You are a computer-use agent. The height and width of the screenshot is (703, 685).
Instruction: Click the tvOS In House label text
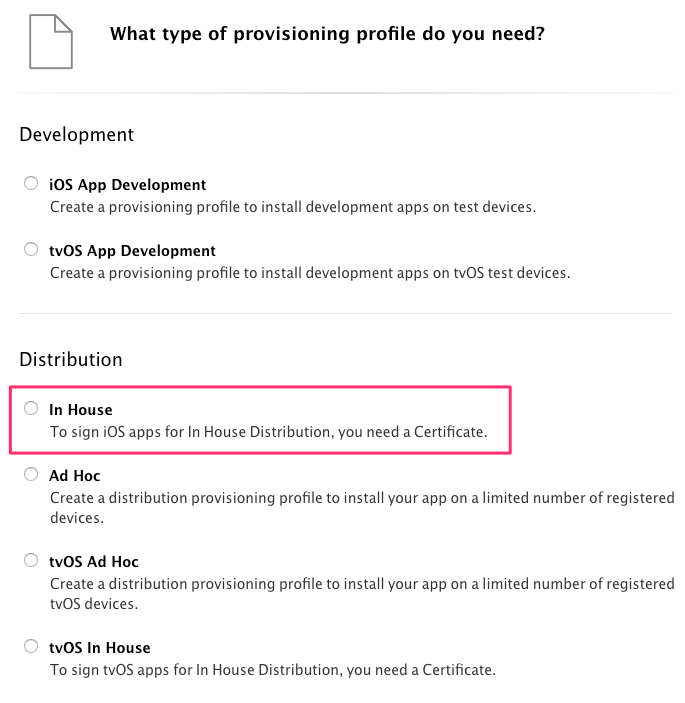[100, 648]
